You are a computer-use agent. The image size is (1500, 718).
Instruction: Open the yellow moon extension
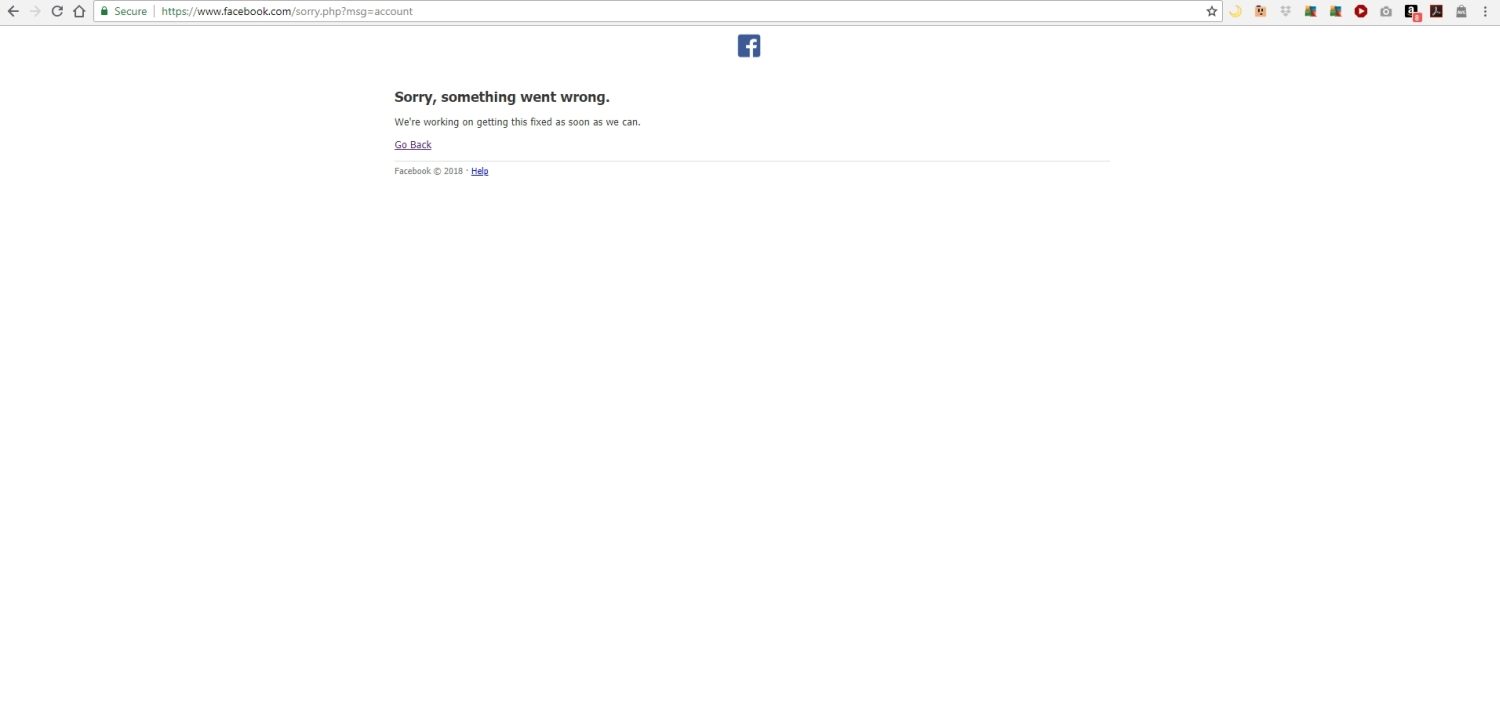1236,11
